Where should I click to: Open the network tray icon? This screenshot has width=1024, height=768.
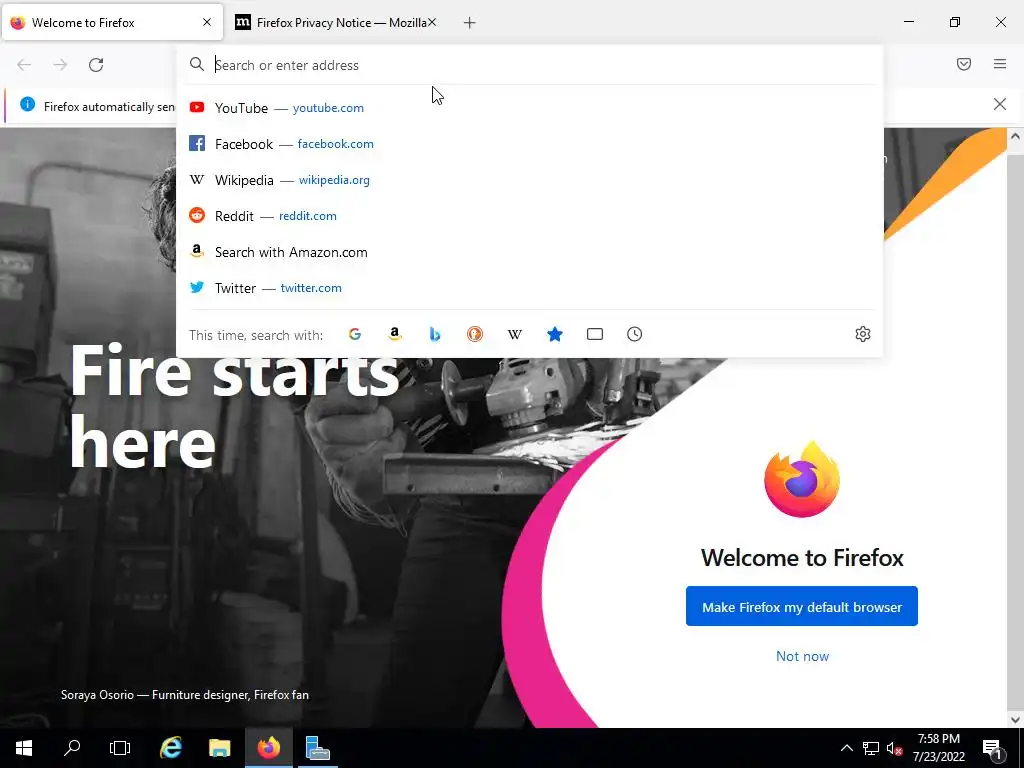[871, 748]
